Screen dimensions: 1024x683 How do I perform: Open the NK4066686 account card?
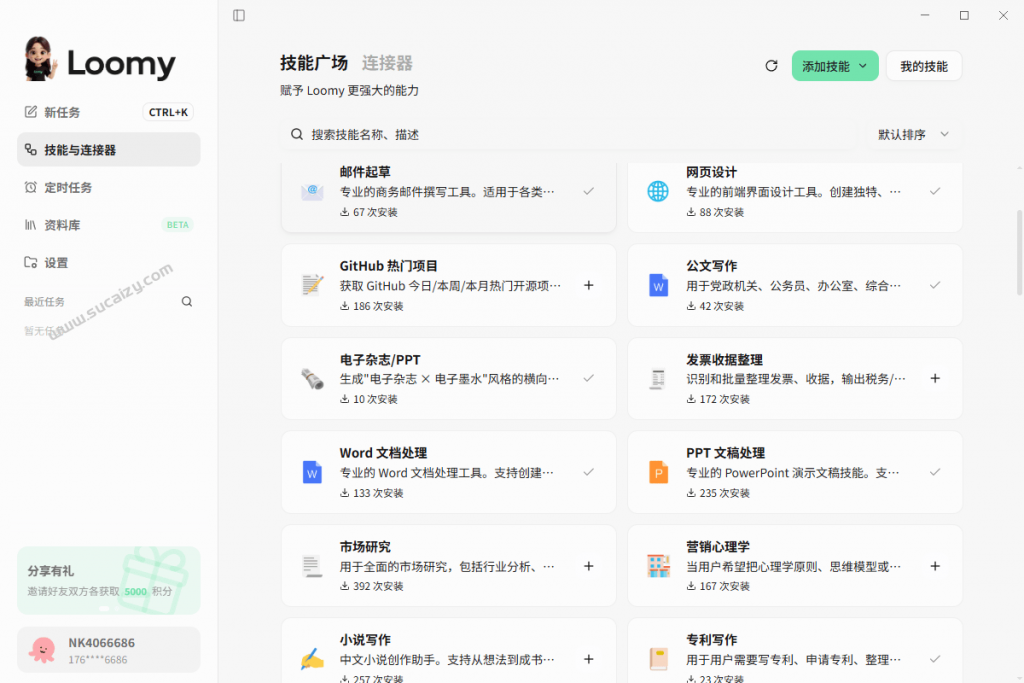108,650
